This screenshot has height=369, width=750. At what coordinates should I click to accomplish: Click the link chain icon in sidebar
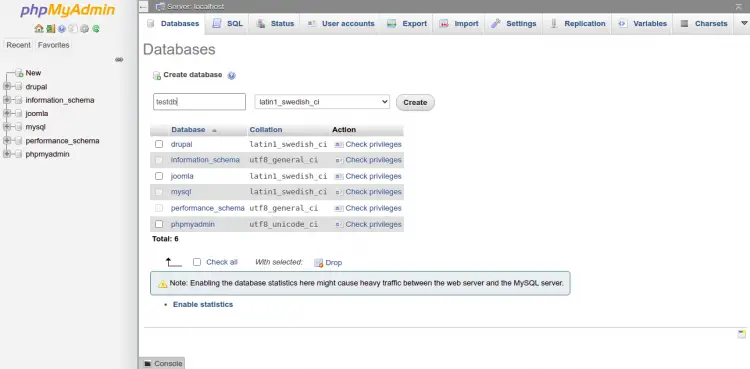pyautogui.click(x=119, y=60)
